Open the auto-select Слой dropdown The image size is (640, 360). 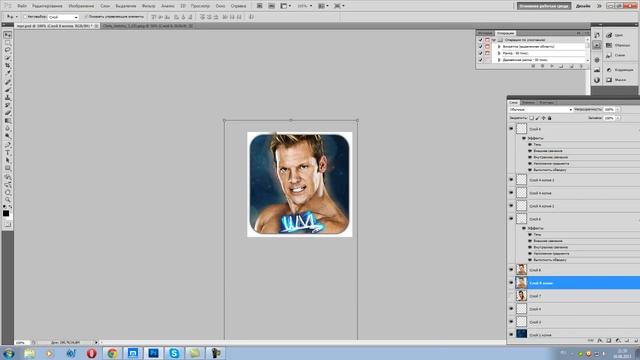63,17
